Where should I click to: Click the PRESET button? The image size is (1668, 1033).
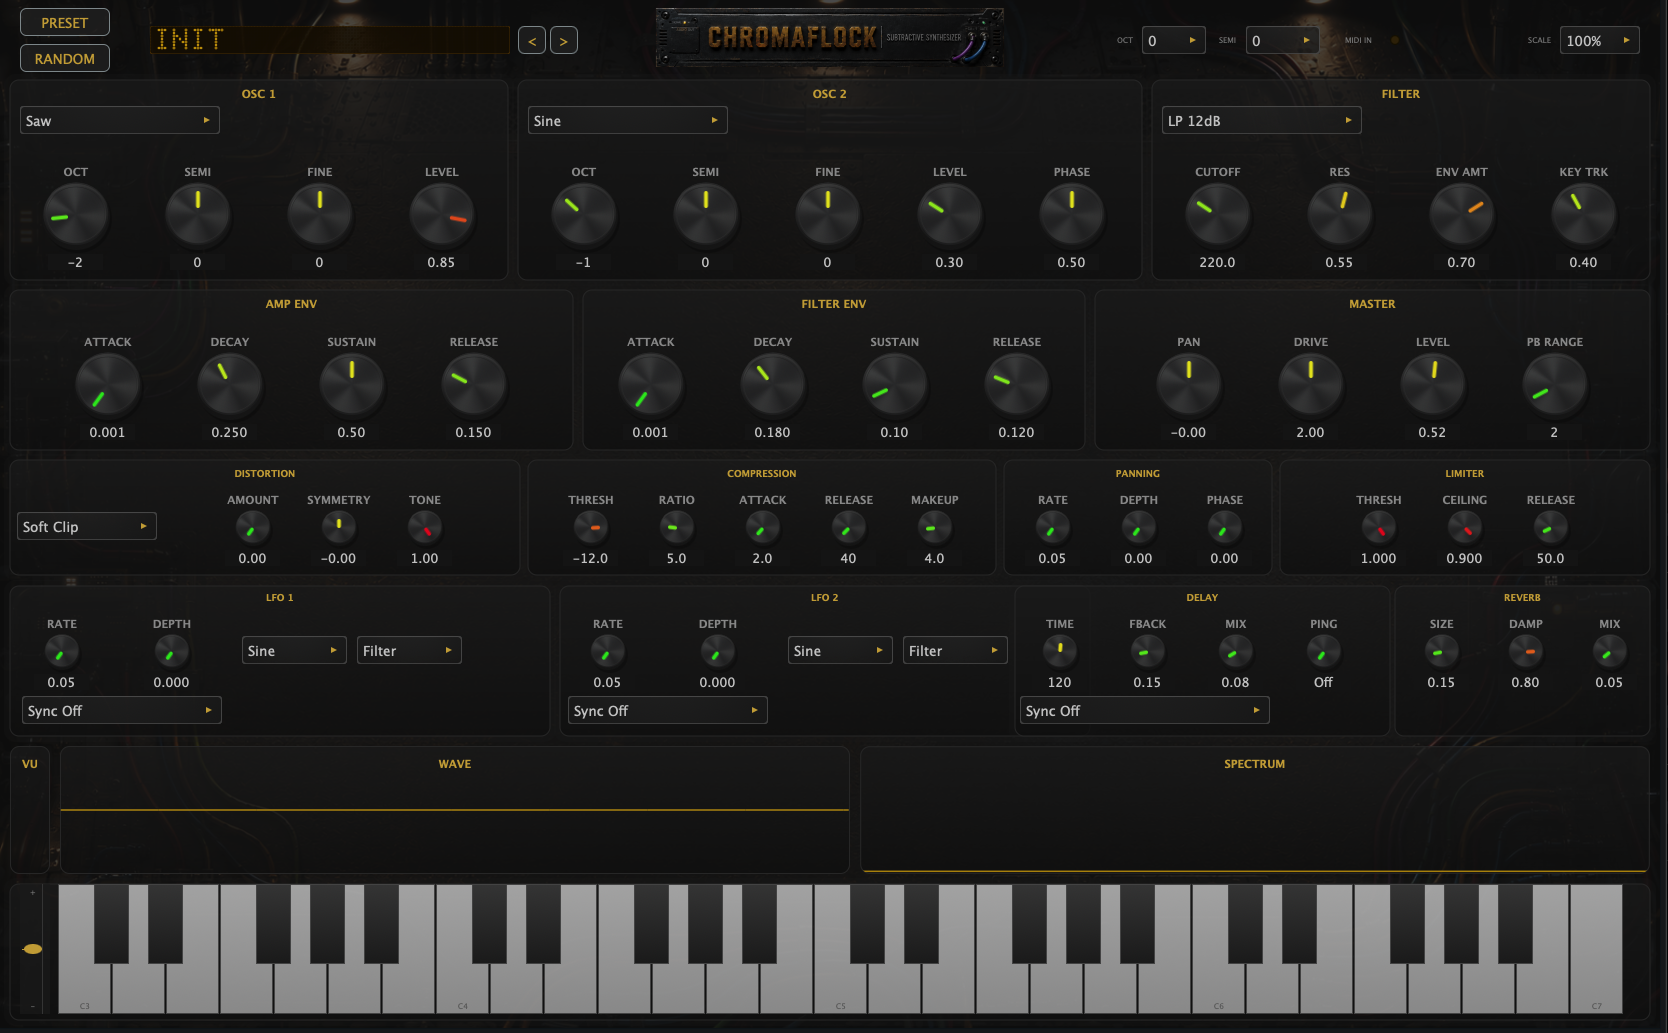[x=65, y=22]
